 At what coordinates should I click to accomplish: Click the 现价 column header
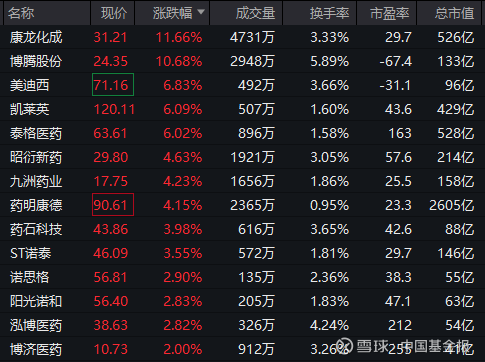(x=113, y=13)
